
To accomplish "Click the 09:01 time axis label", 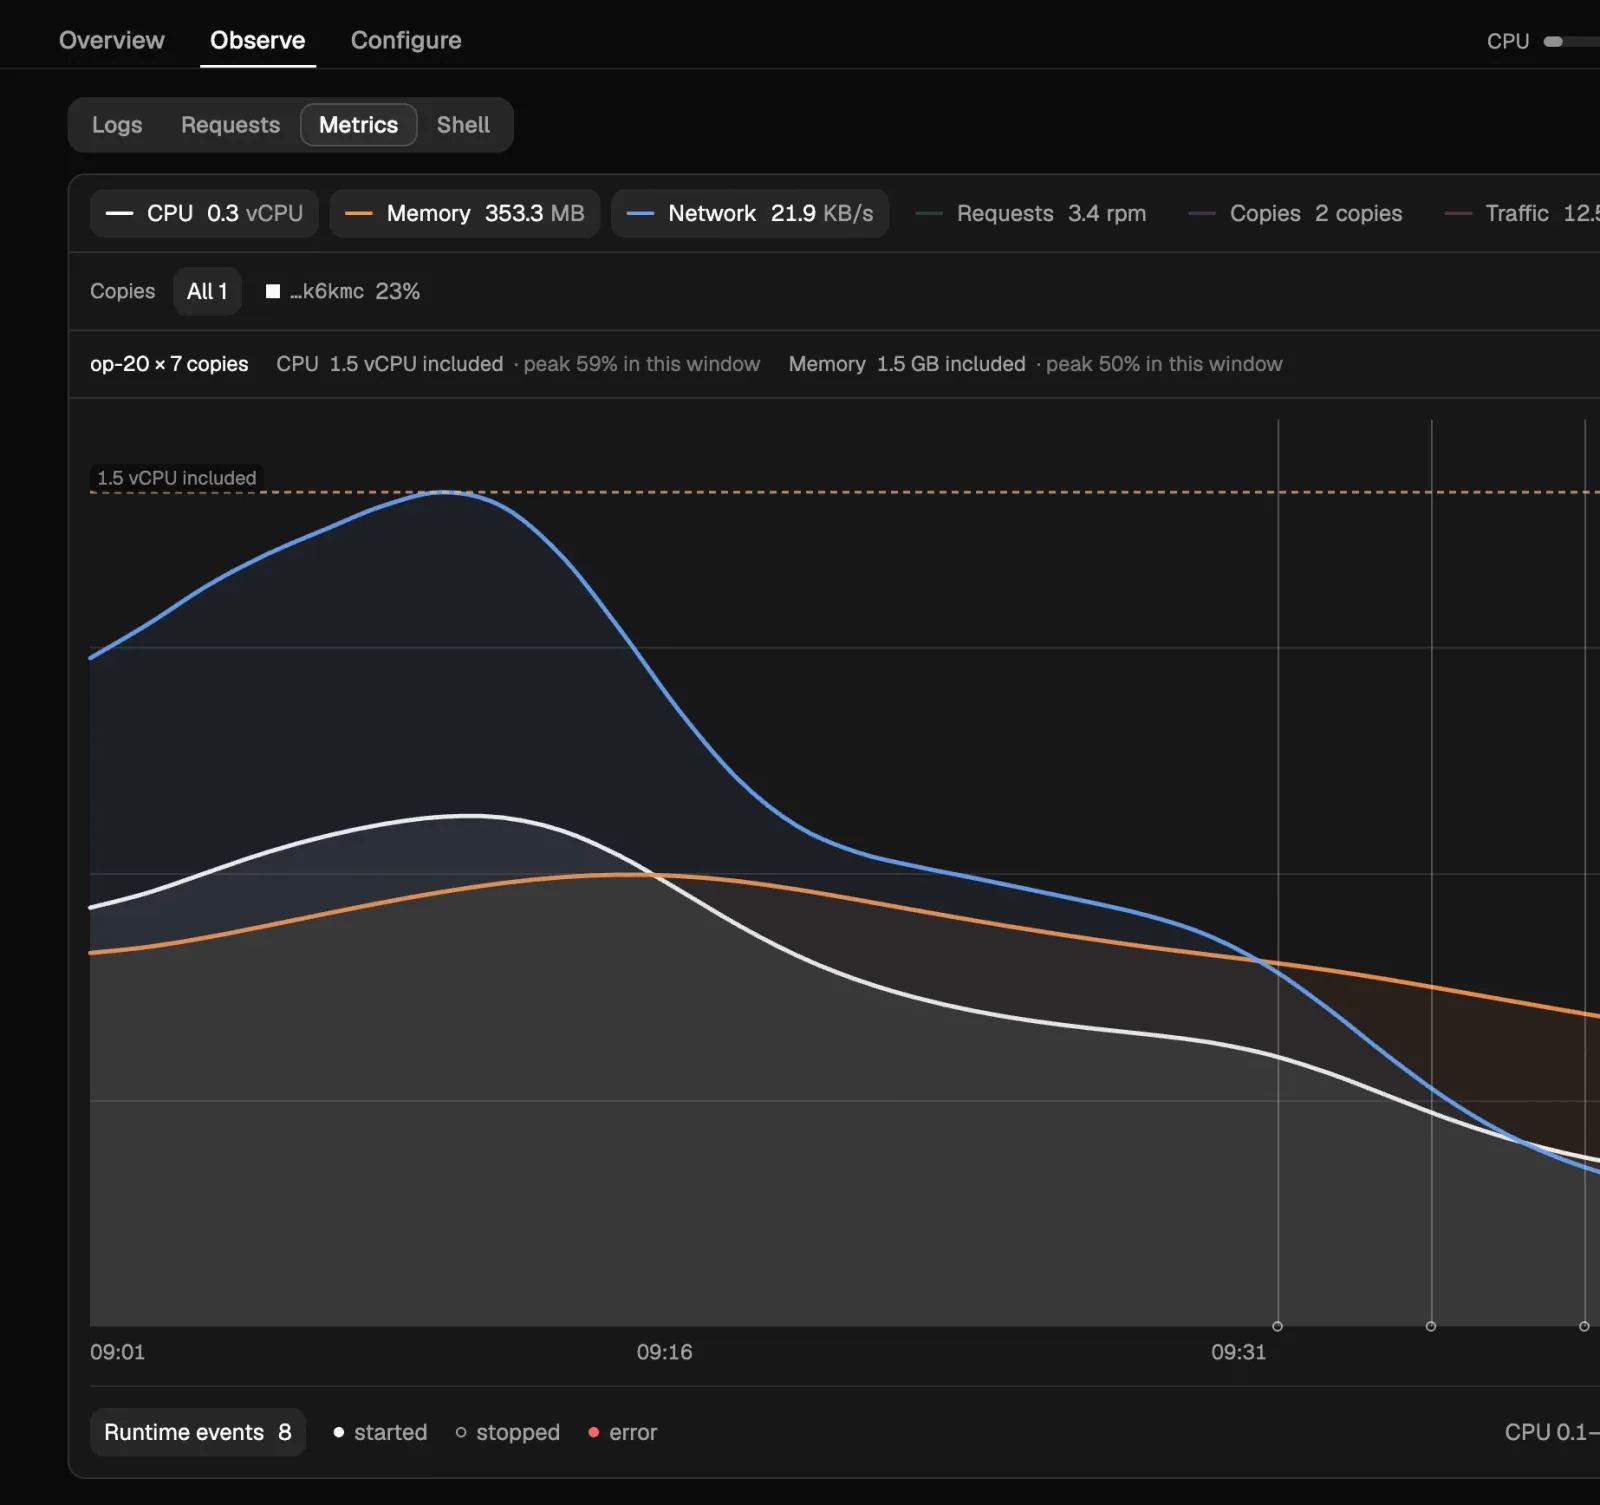I will click(x=117, y=1352).
